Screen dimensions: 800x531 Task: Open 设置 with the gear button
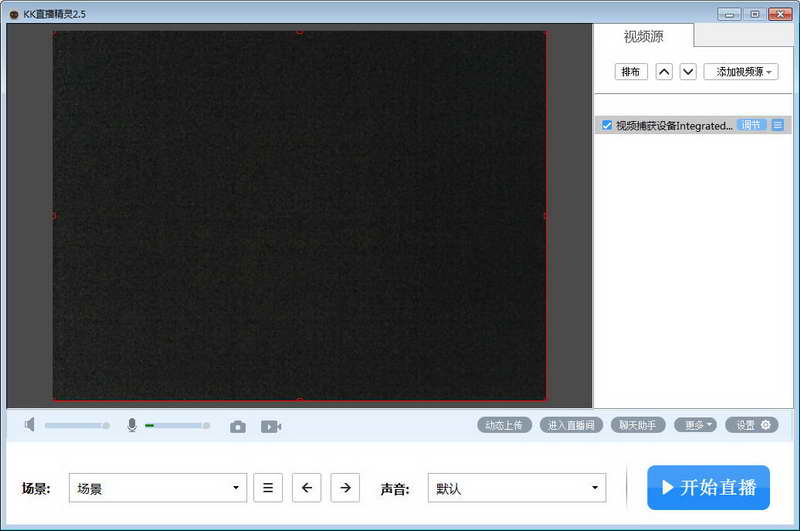pyautogui.click(x=752, y=425)
